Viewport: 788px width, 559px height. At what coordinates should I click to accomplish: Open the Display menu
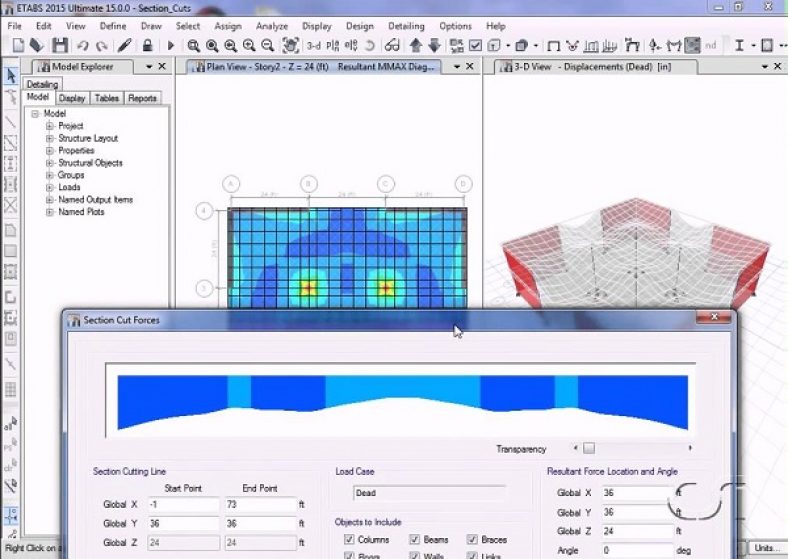(317, 26)
